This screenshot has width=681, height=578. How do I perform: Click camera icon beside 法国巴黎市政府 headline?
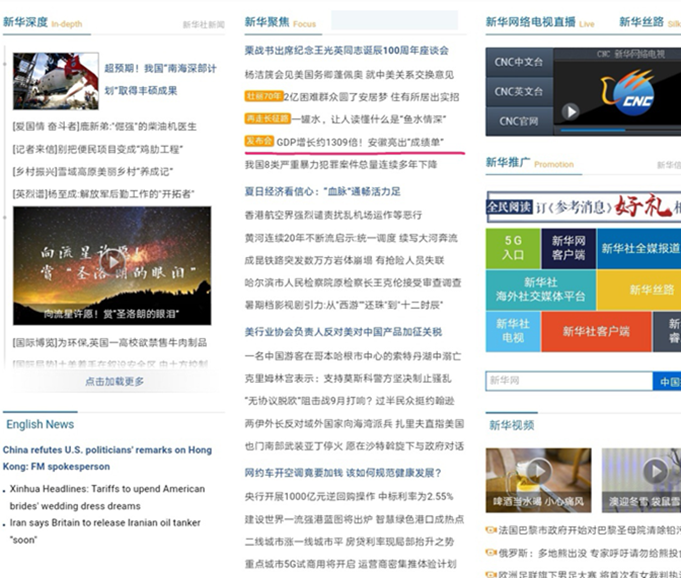click(491, 530)
